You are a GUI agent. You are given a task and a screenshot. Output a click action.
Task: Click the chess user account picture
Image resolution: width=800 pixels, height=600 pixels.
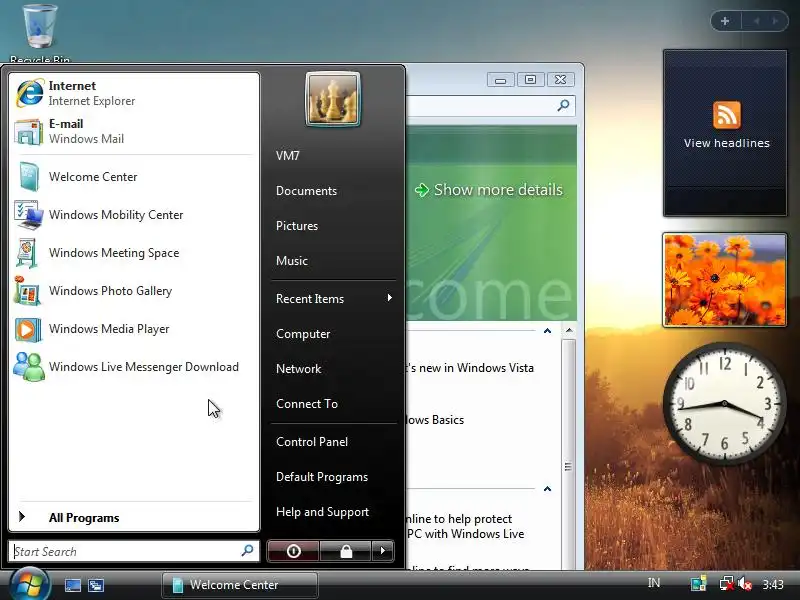tap(333, 99)
